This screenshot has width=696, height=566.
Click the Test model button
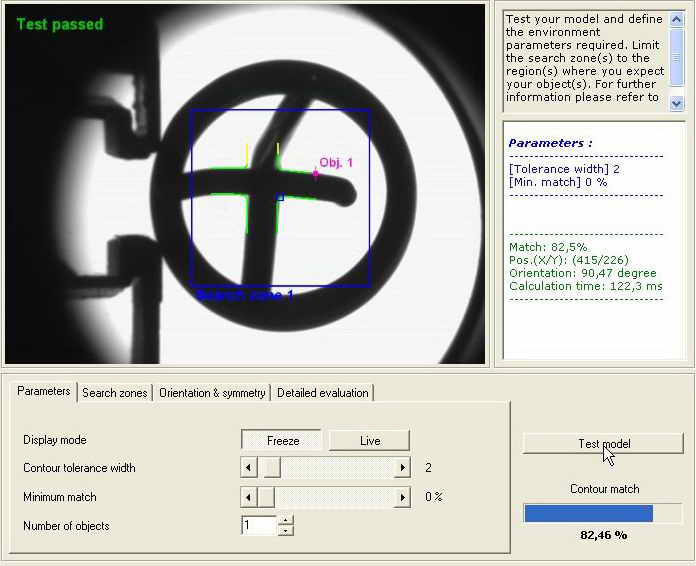(x=603, y=443)
